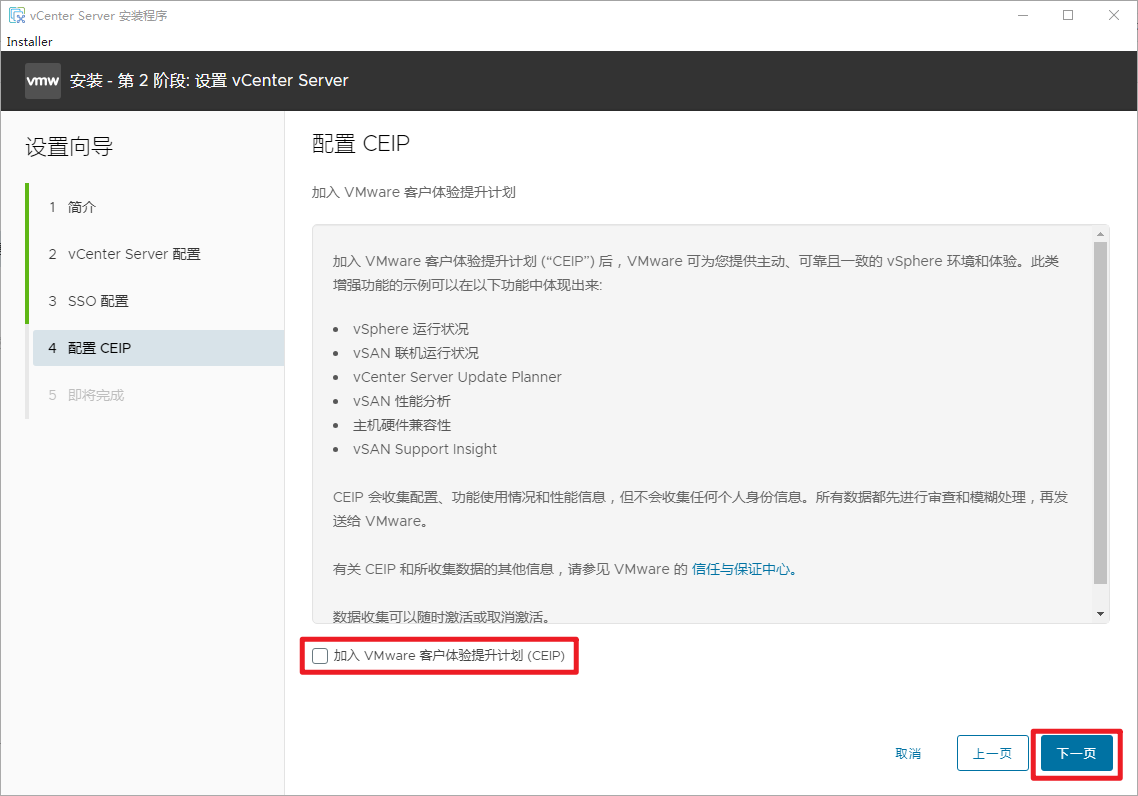Click the scrollbar thumb in the CEIP description
Viewport: 1138px width, 796px height.
(1101, 410)
